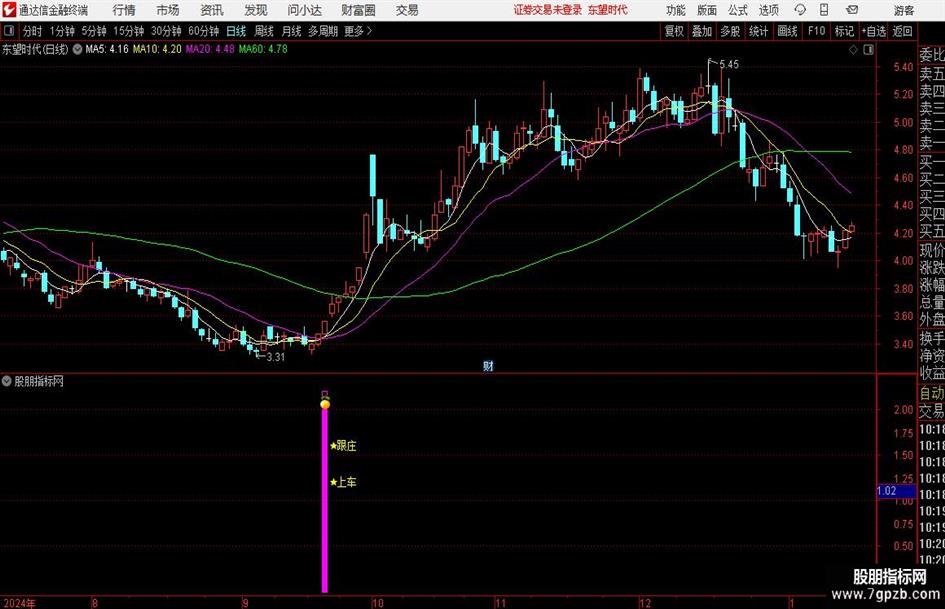Toggle the left panel layout icon
Image resolution: width=945 pixels, height=609 pixels.
(x=9, y=31)
